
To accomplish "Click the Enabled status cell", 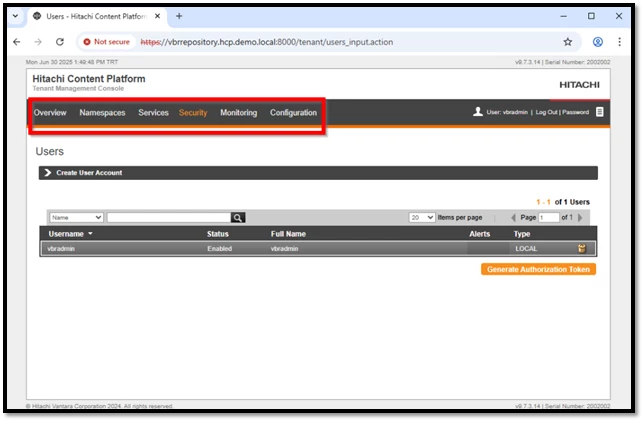I will point(220,249).
